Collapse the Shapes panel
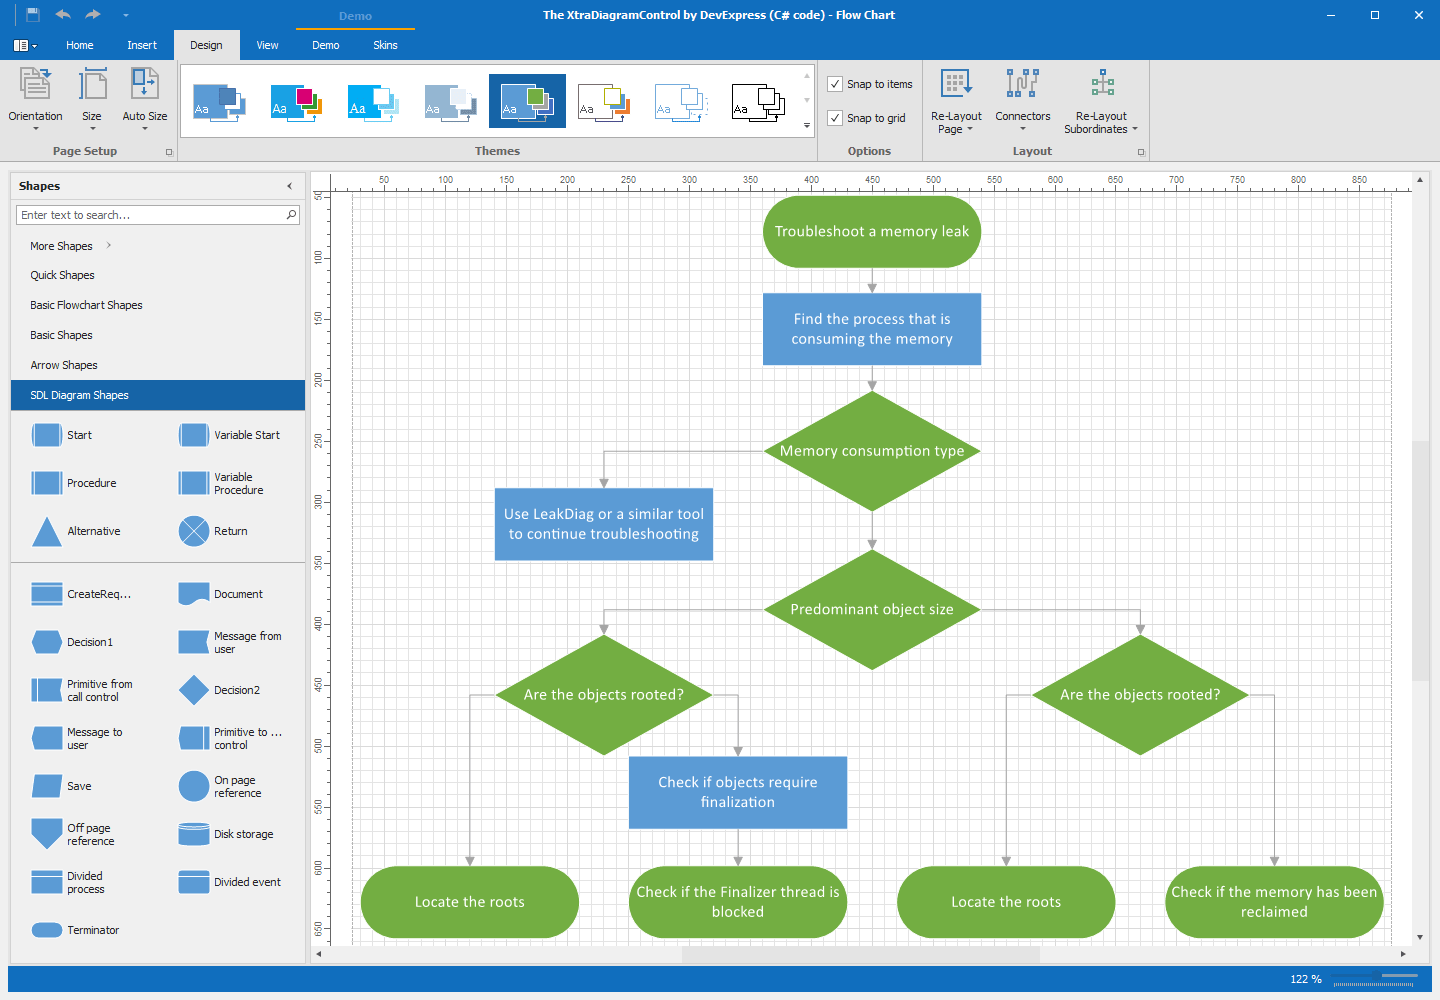The width and height of the screenshot is (1440, 1000). pos(289,185)
